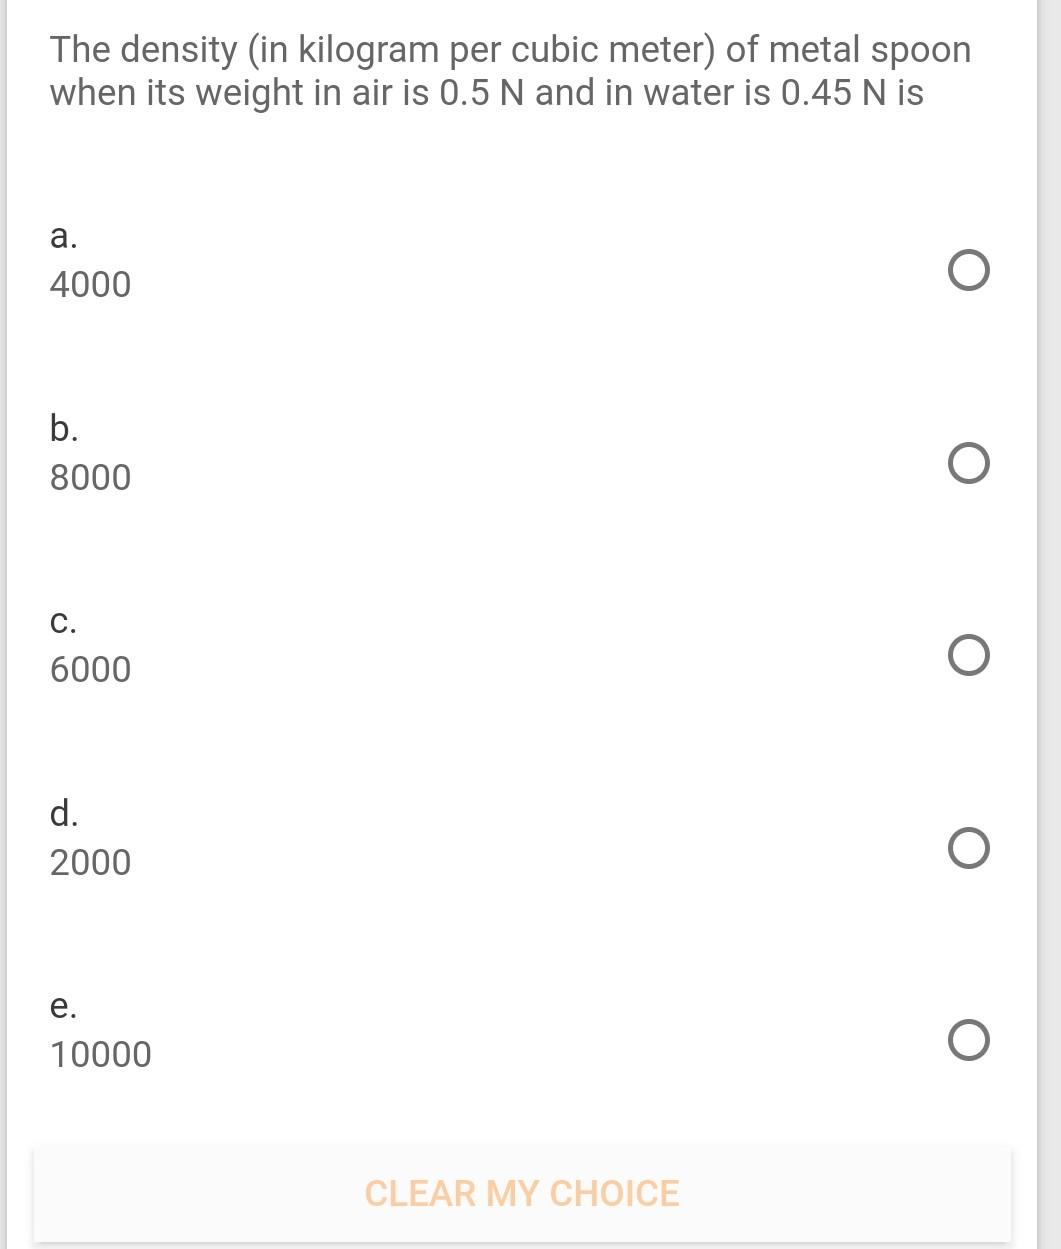Viewport: 1061px width, 1249px height.
Task: Click the CLEAR MY CHOICE button
Action: coord(522,1193)
